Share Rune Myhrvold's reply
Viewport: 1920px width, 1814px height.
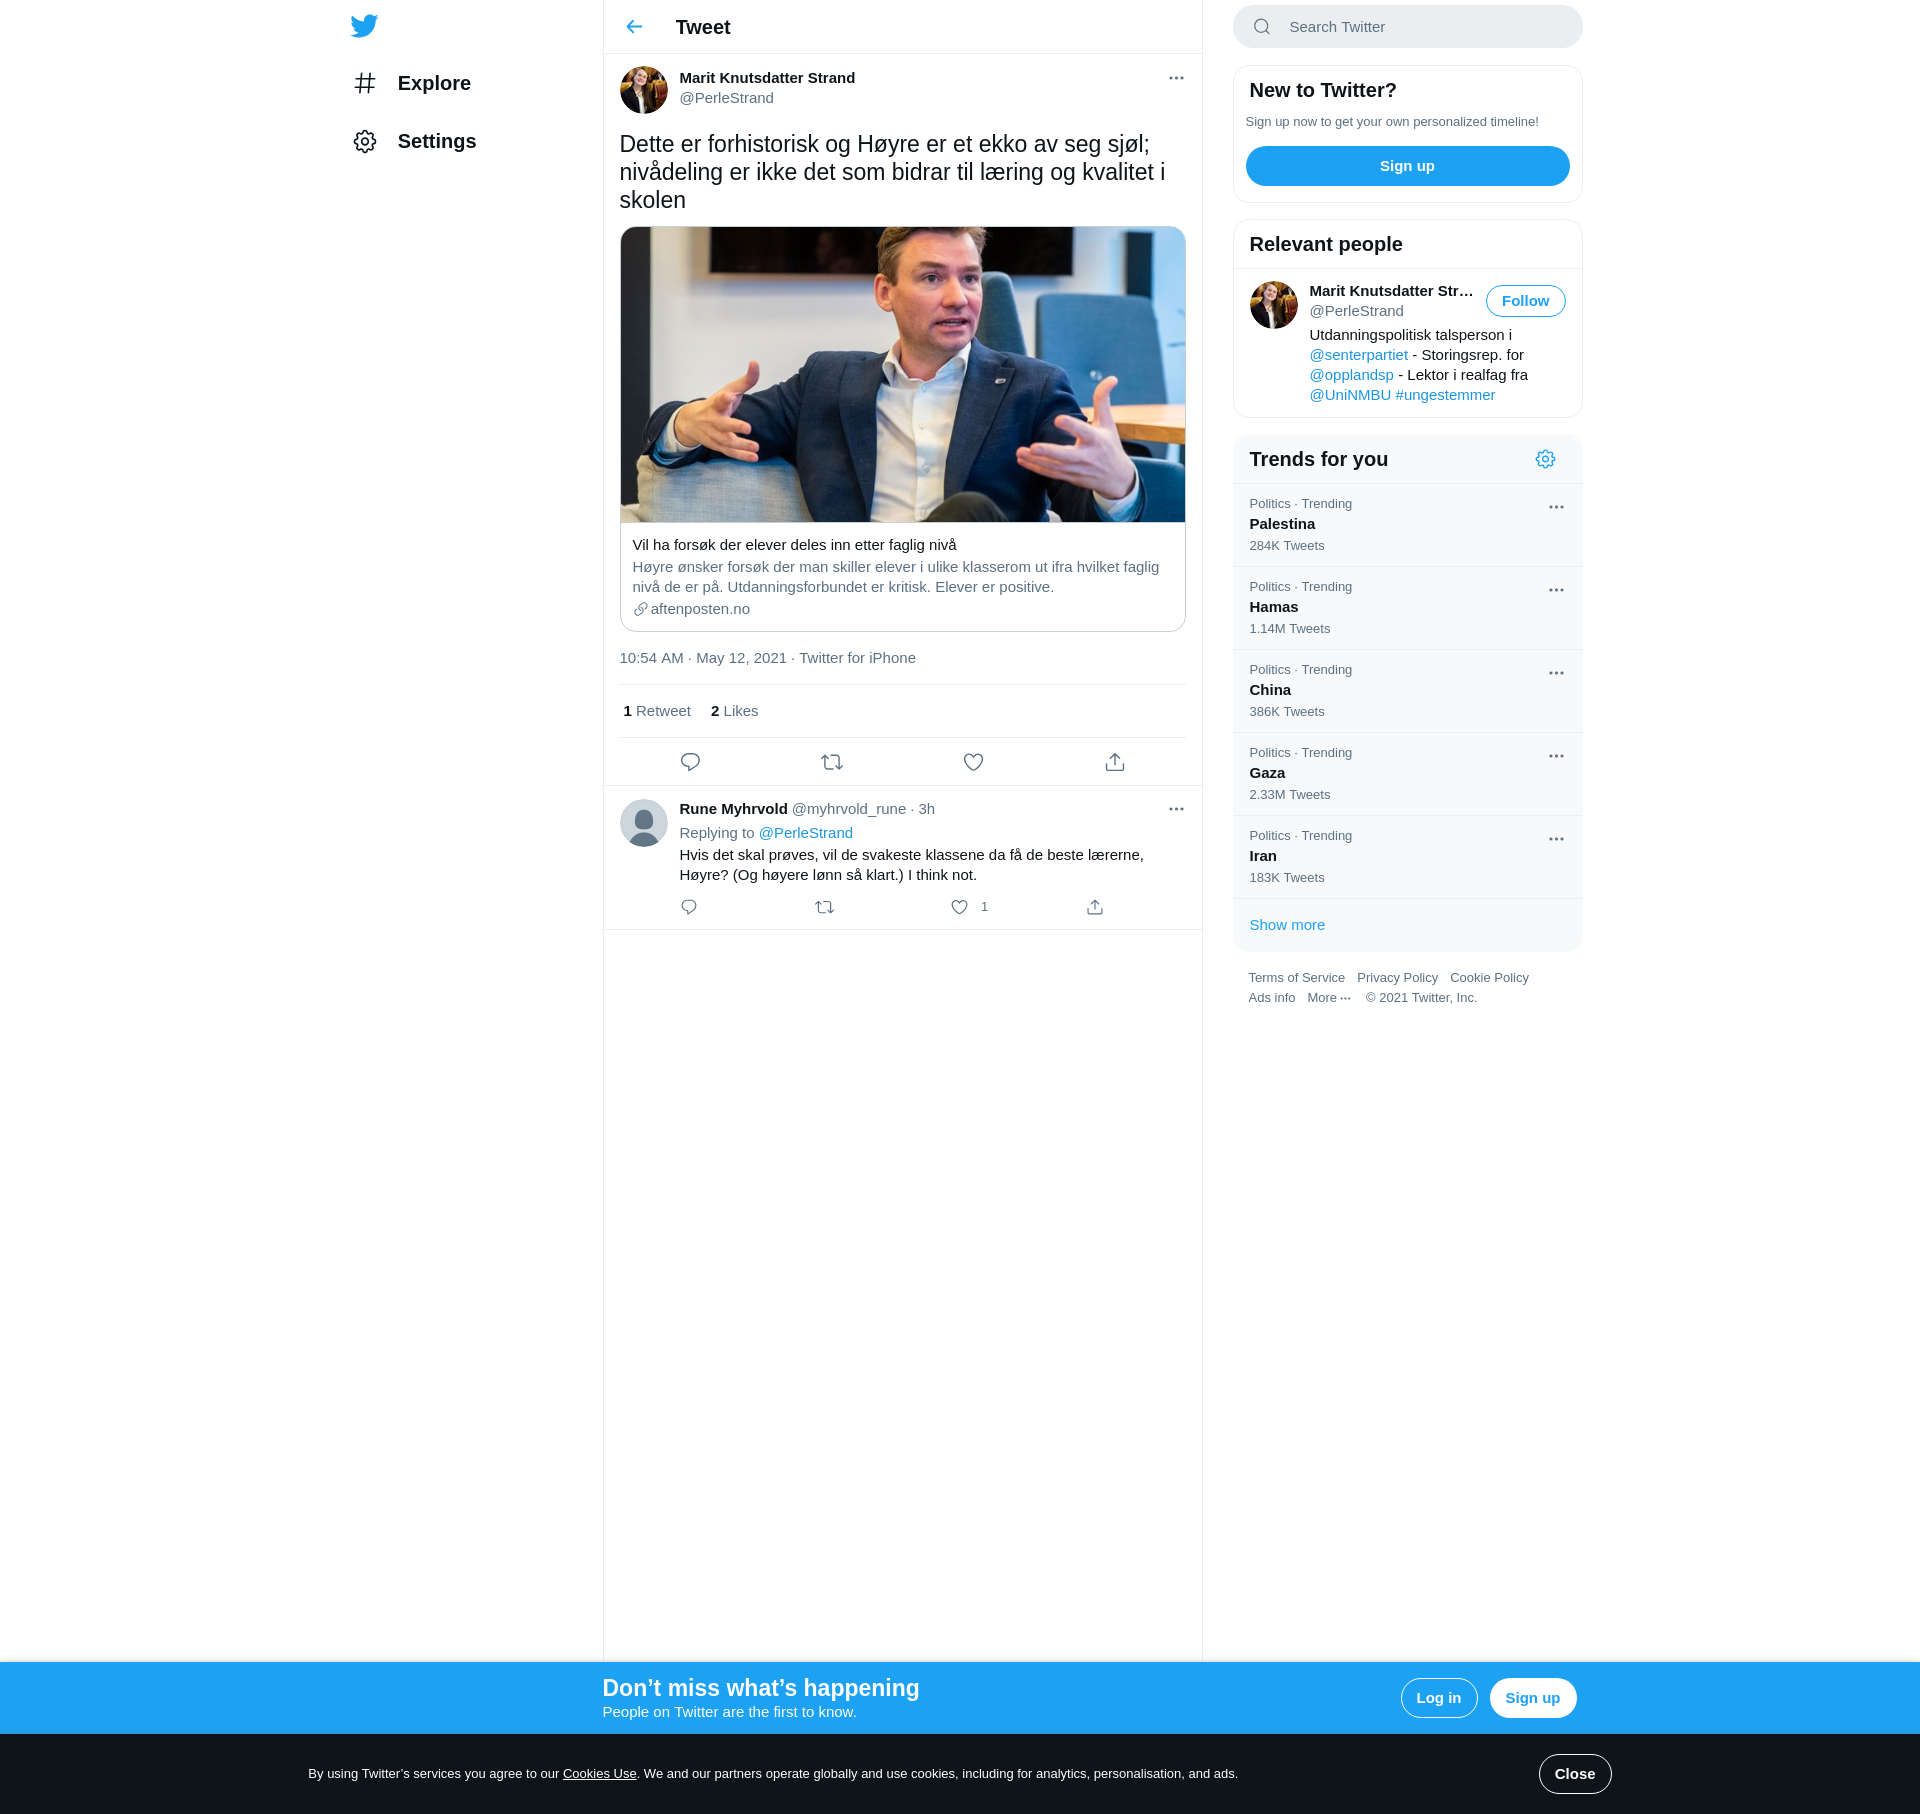tap(1095, 907)
